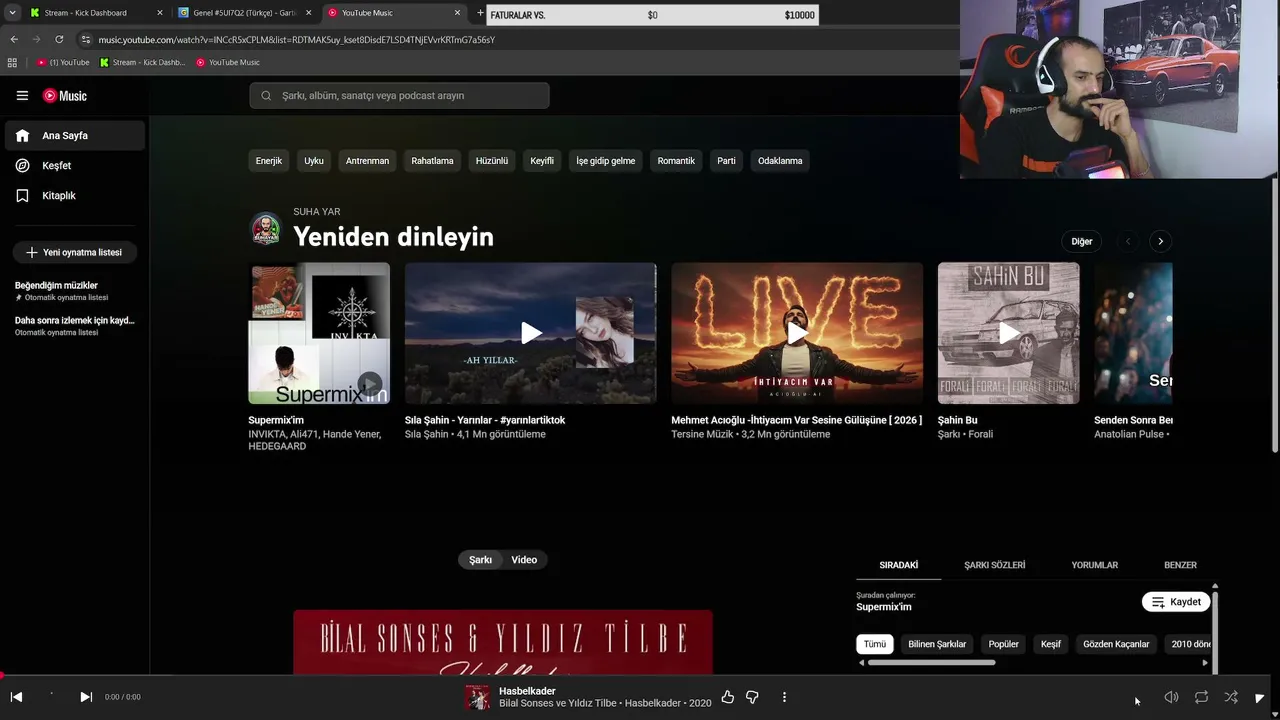Play the Sıla Şahin Yarınlar video

coord(531,333)
